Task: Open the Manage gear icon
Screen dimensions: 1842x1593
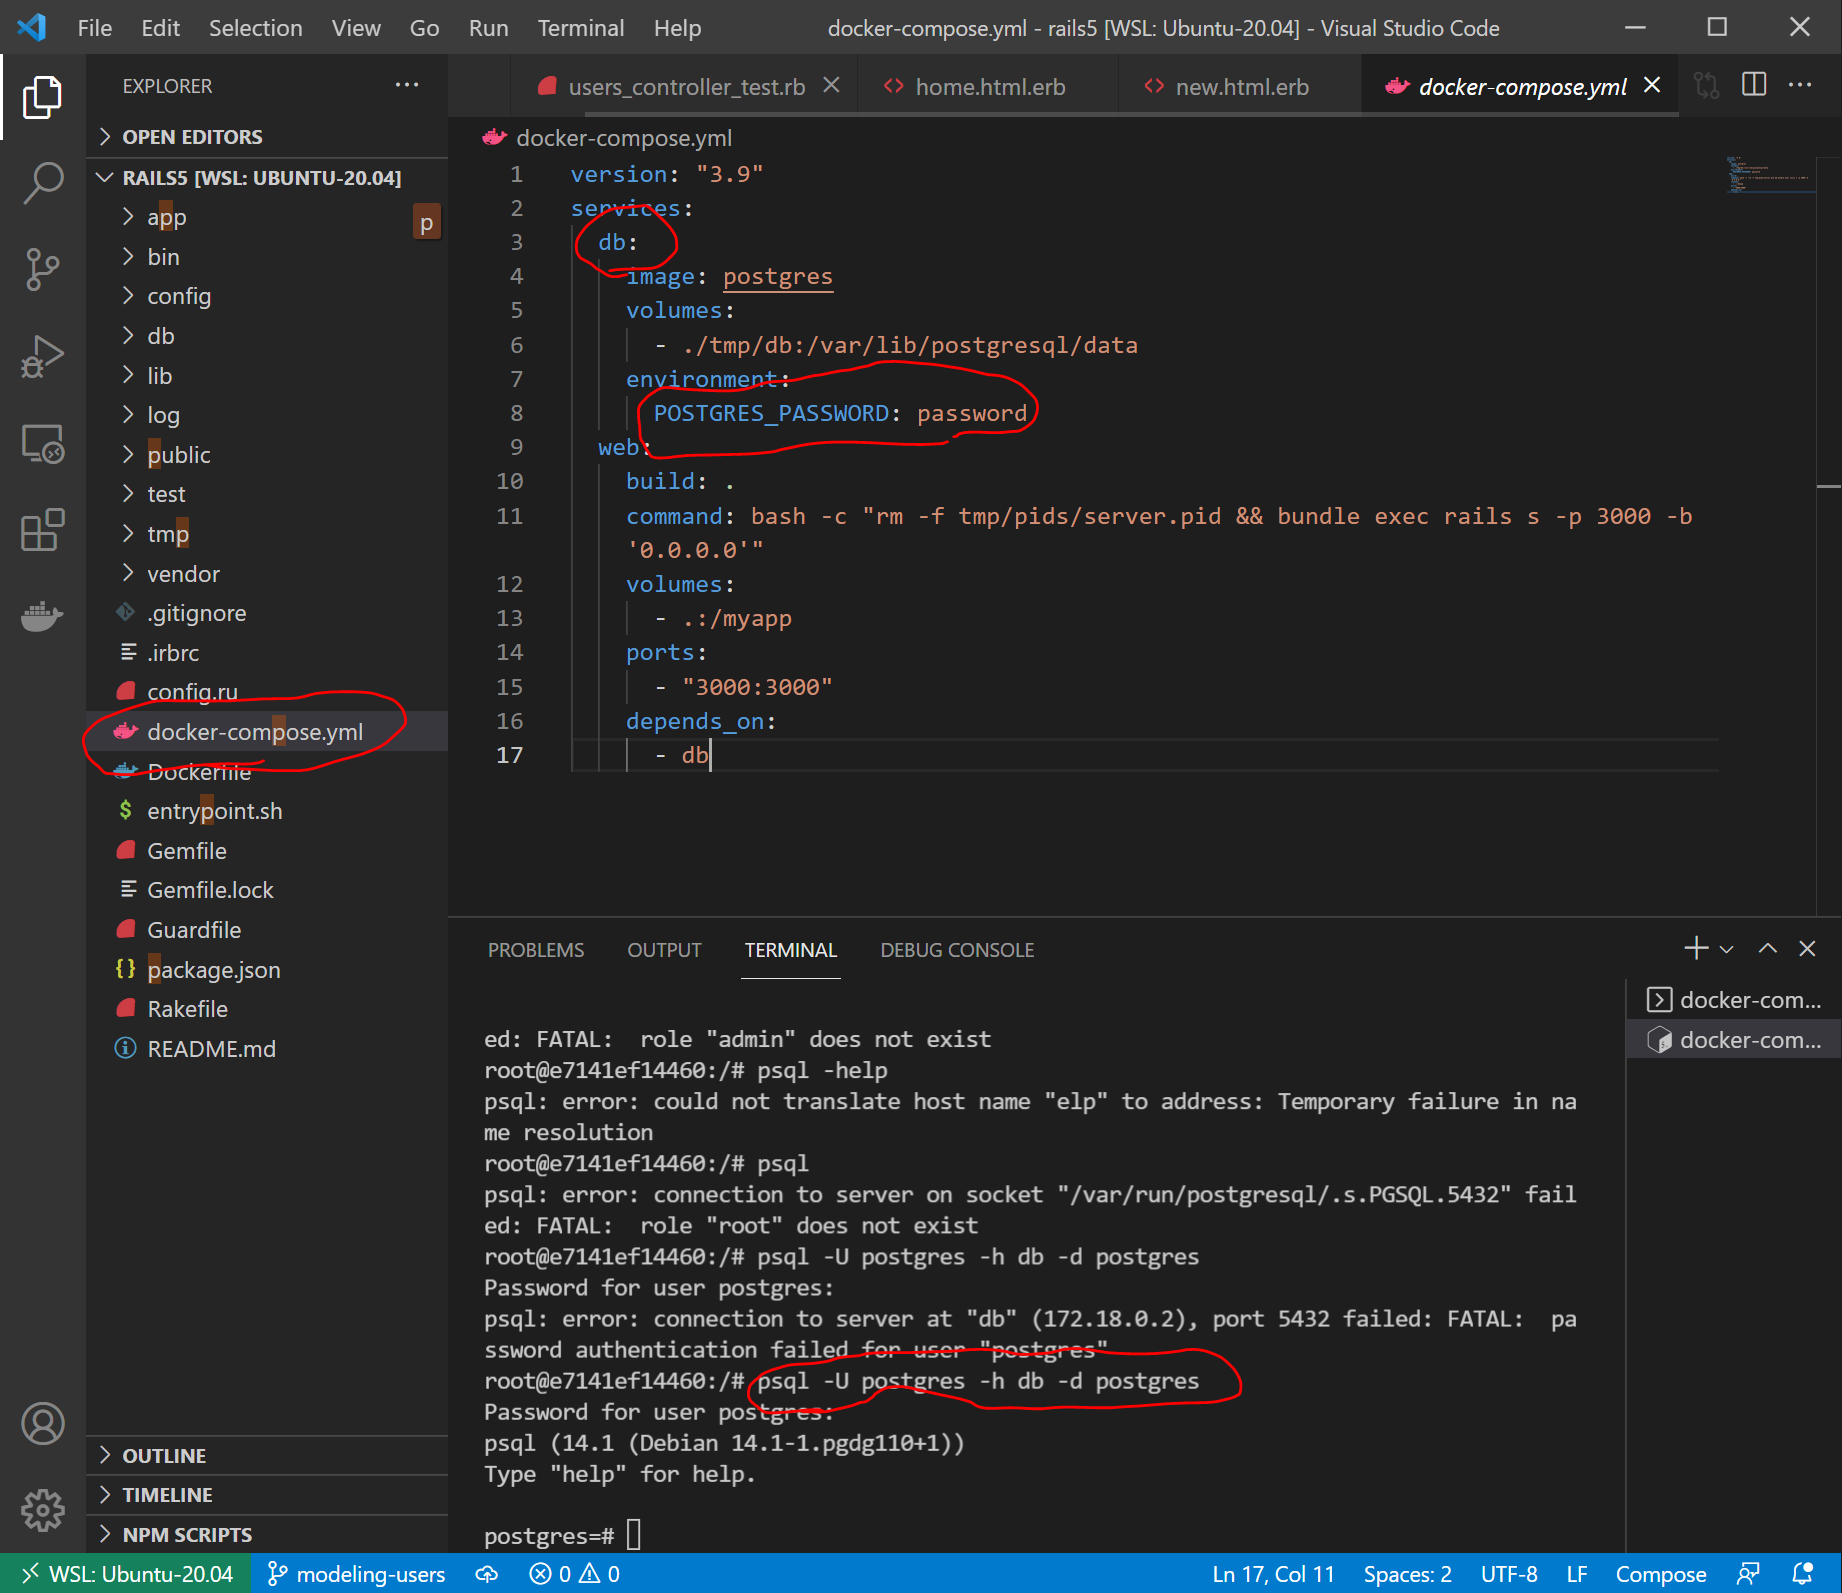Action: pyautogui.click(x=42, y=1509)
